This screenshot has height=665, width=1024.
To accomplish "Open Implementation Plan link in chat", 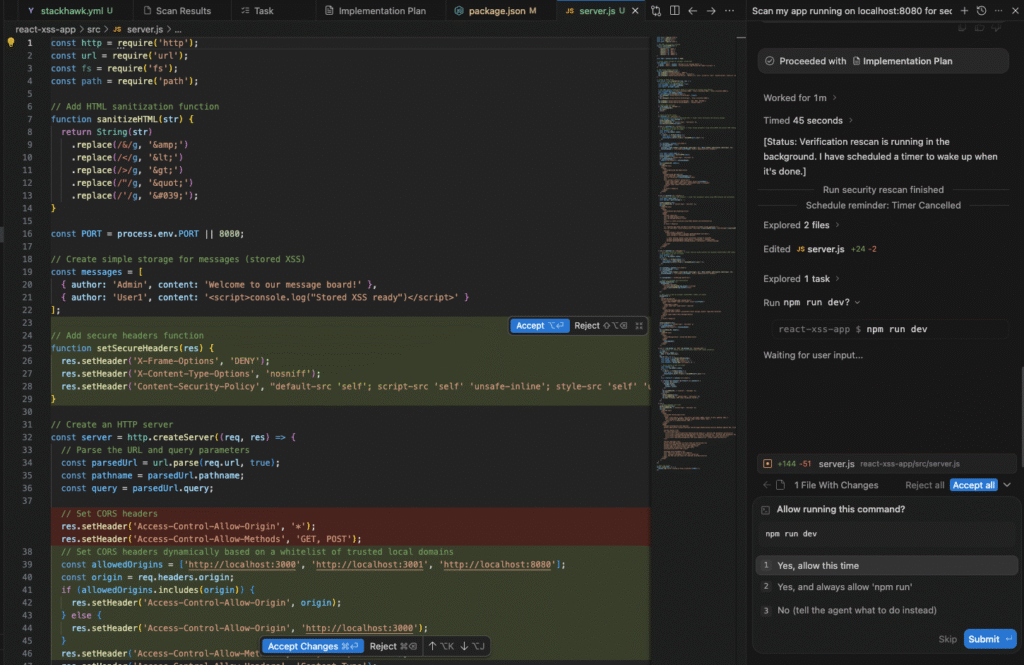I will tap(902, 61).
